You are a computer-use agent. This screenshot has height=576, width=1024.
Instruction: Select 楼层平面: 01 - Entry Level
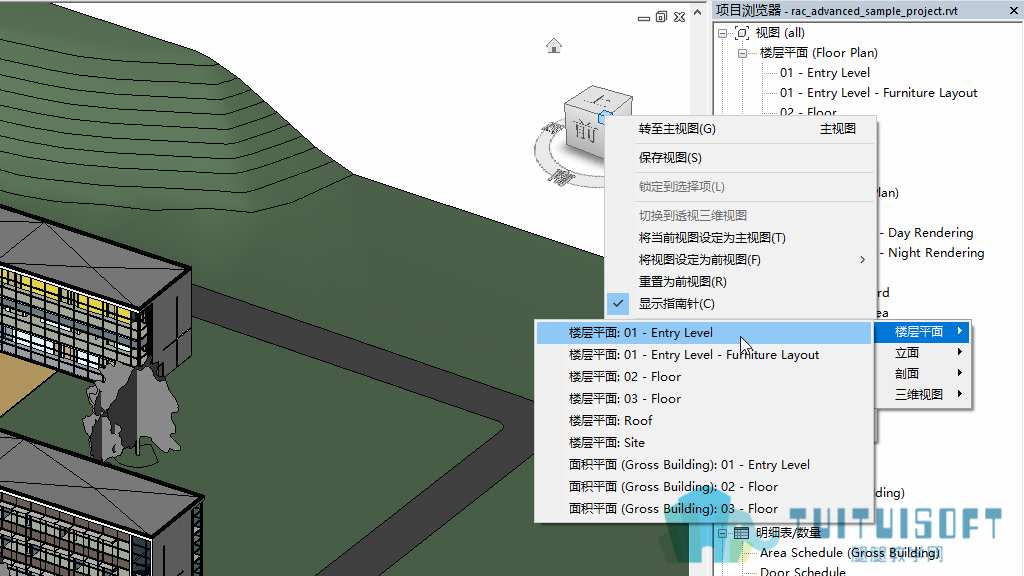[703, 333]
